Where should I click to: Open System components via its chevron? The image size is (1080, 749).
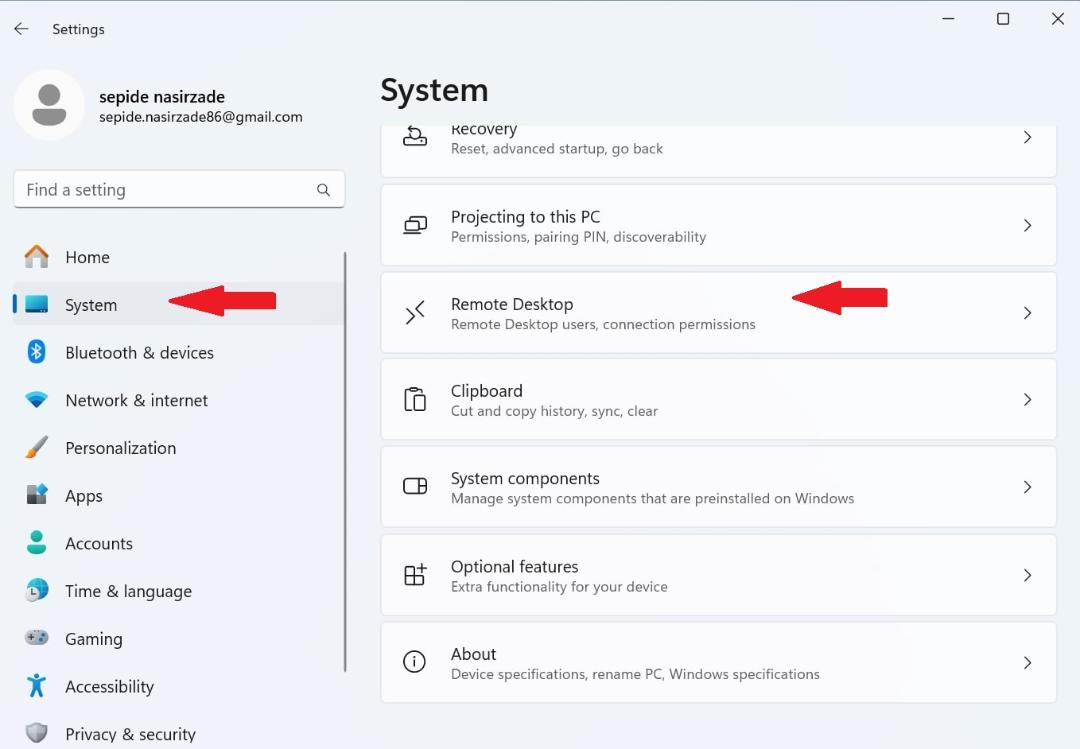[x=1027, y=487]
